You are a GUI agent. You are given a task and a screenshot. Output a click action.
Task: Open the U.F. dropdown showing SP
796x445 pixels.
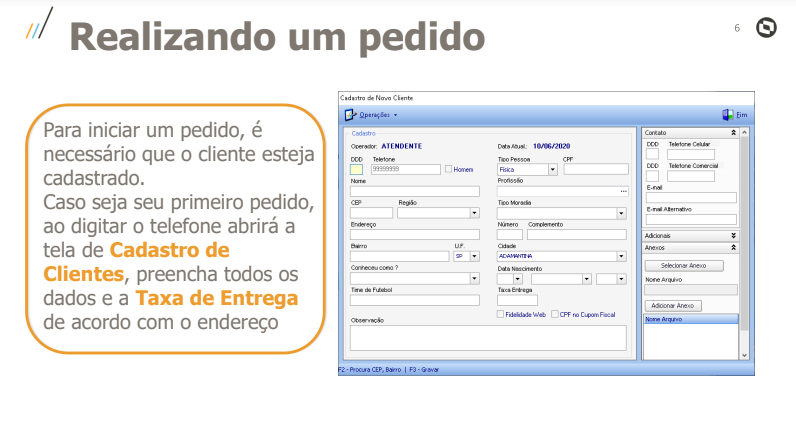(x=475, y=256)
